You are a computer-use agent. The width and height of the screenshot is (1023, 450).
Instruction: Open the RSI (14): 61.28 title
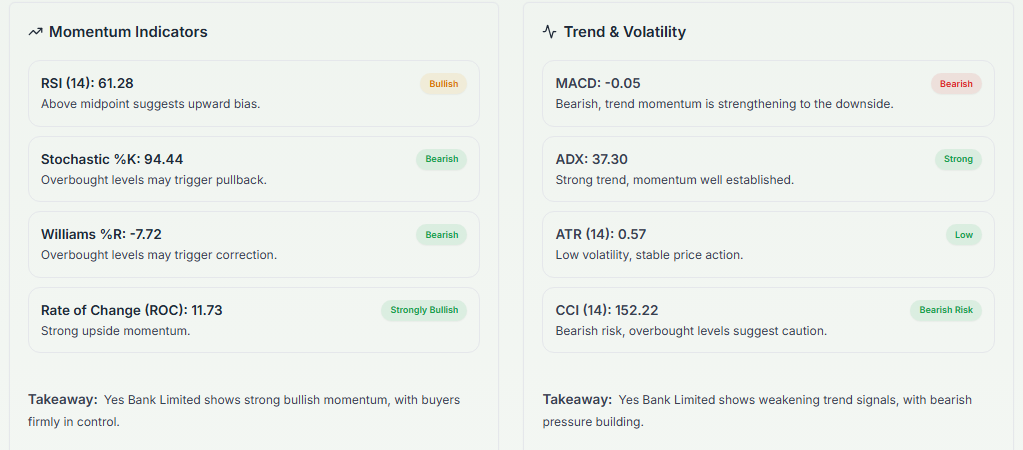[x=87, y=83]
